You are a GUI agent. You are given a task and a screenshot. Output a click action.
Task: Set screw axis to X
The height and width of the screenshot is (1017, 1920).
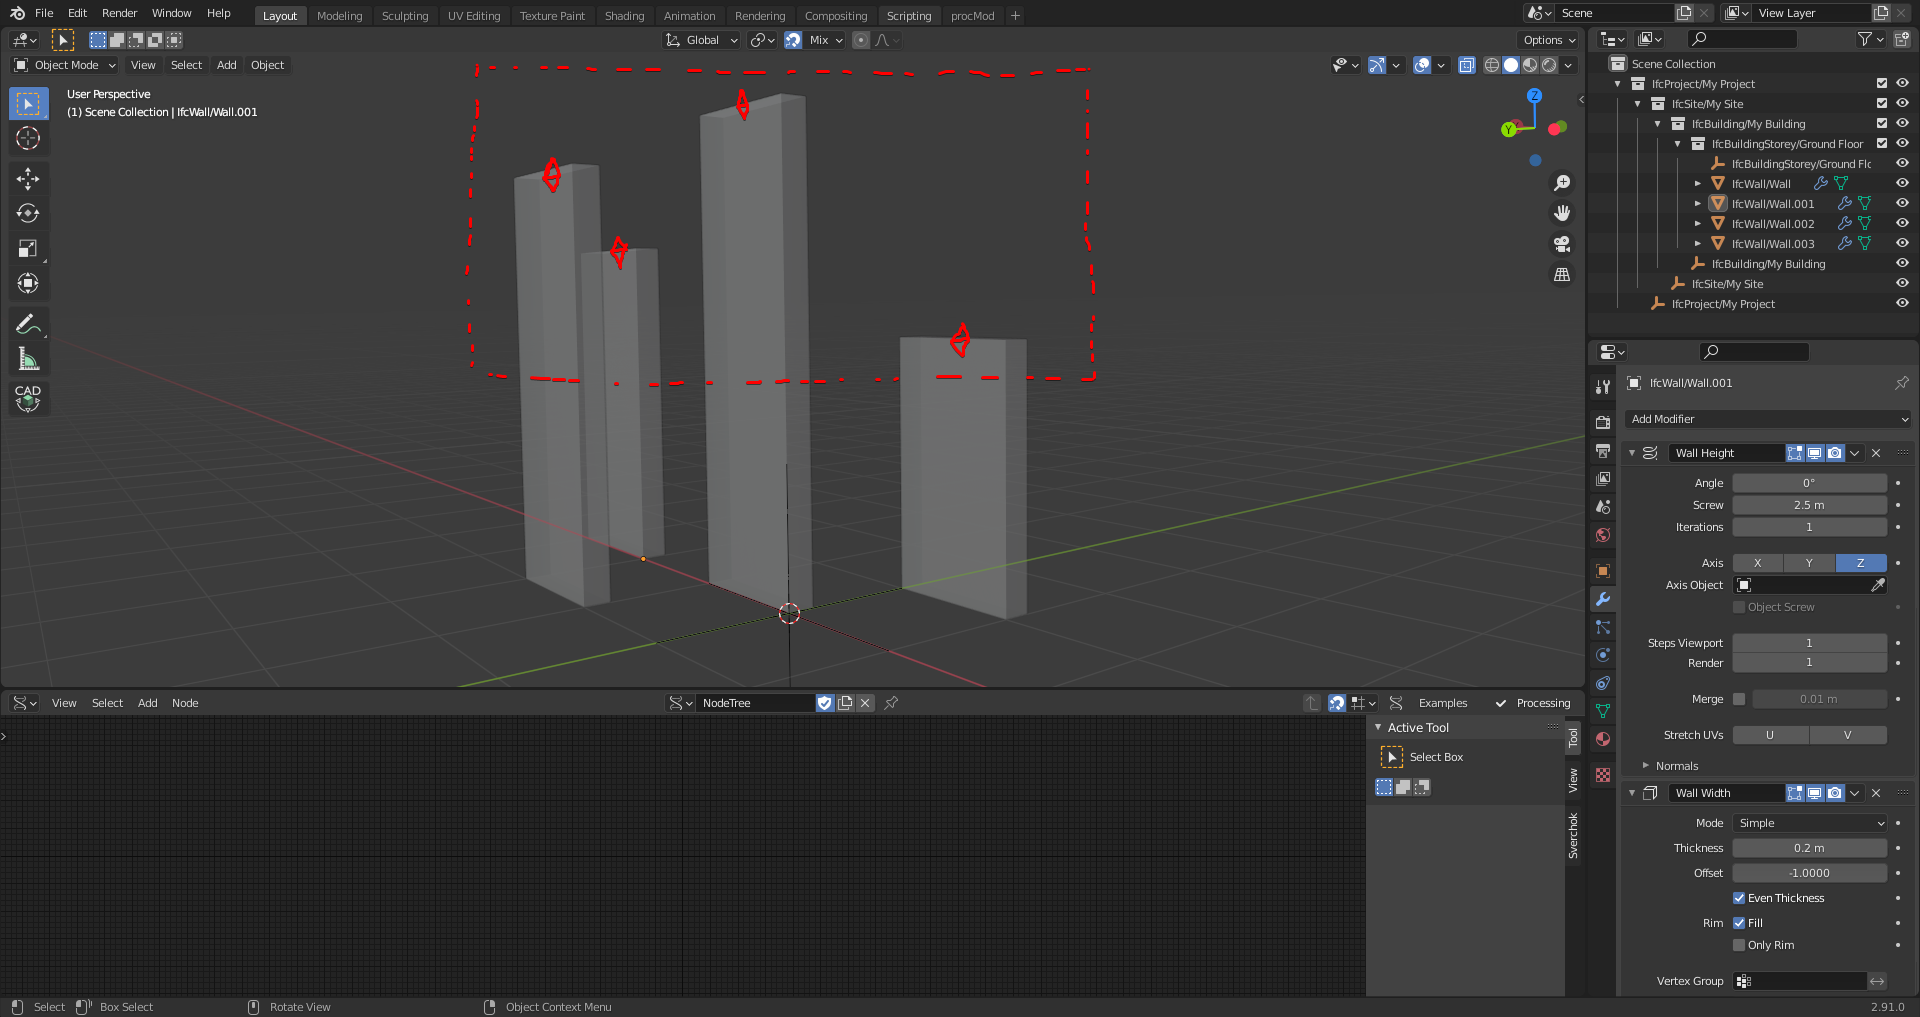pyautogui.click(x=1757, y=563)
